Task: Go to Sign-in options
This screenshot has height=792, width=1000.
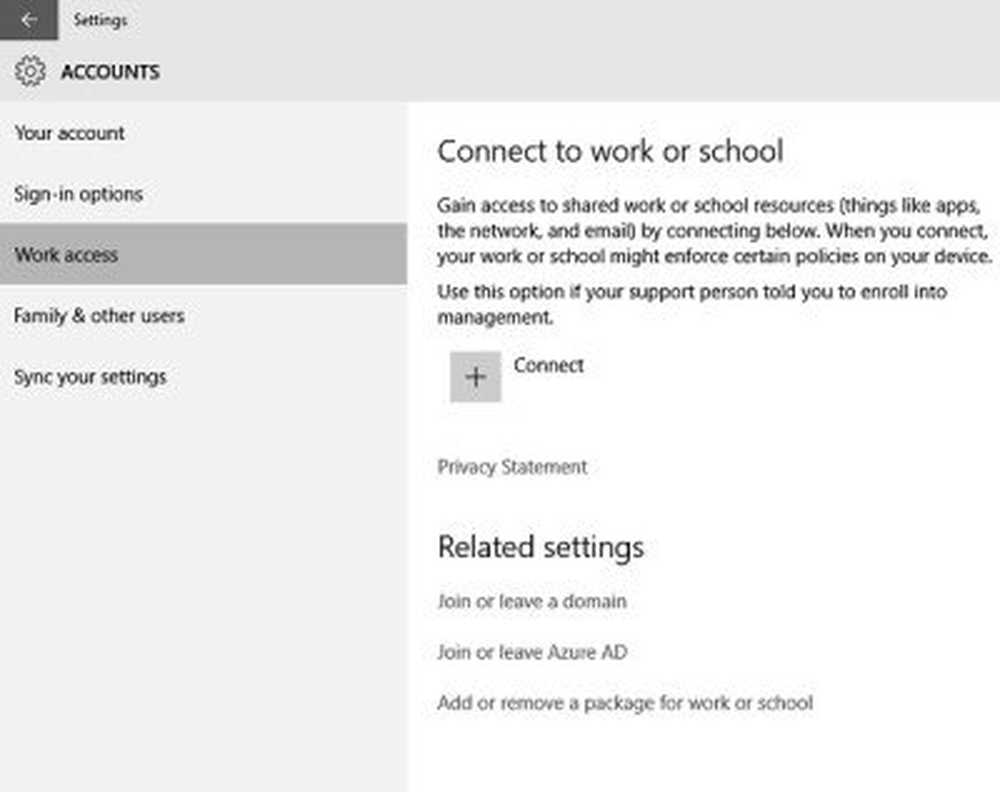Action: [x=78, y=194]
